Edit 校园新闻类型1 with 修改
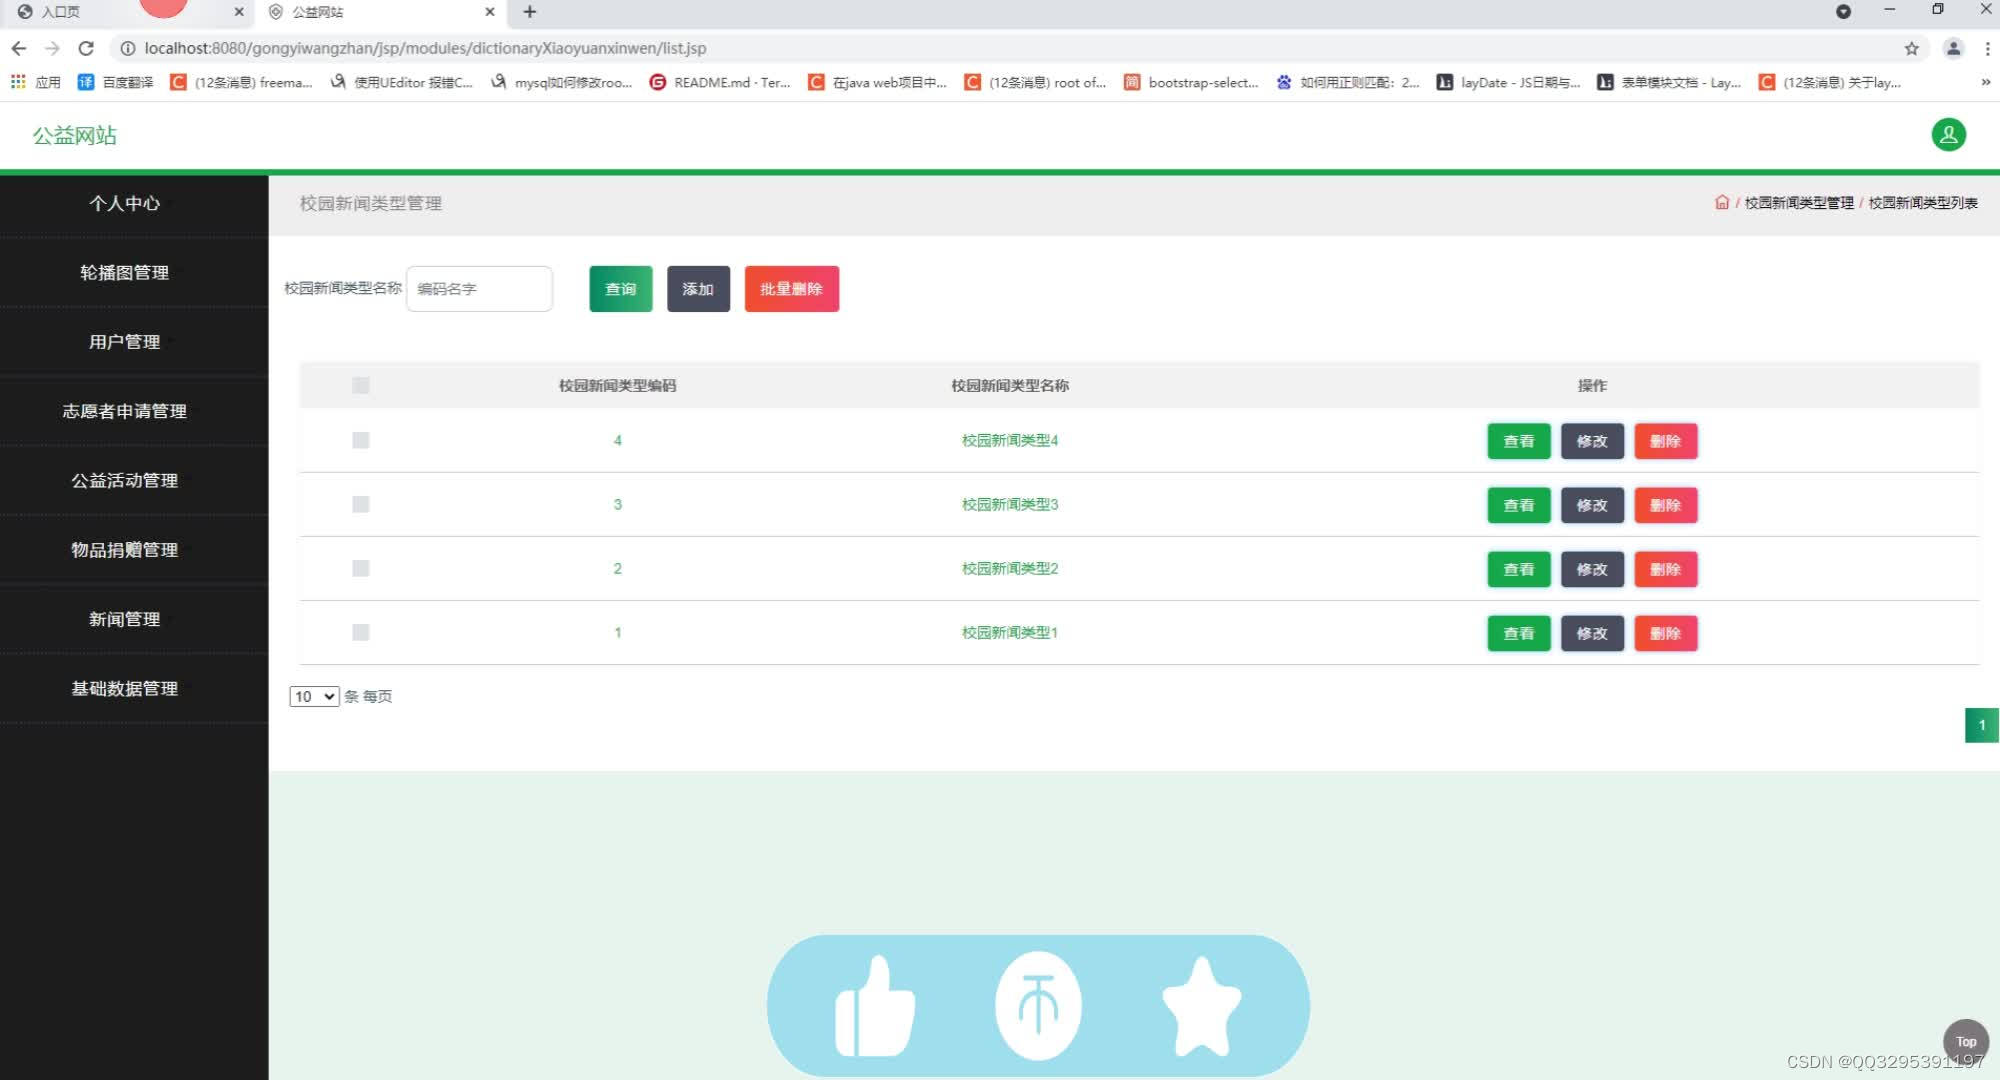Screen dimensions: 2000x1080 1592,633
